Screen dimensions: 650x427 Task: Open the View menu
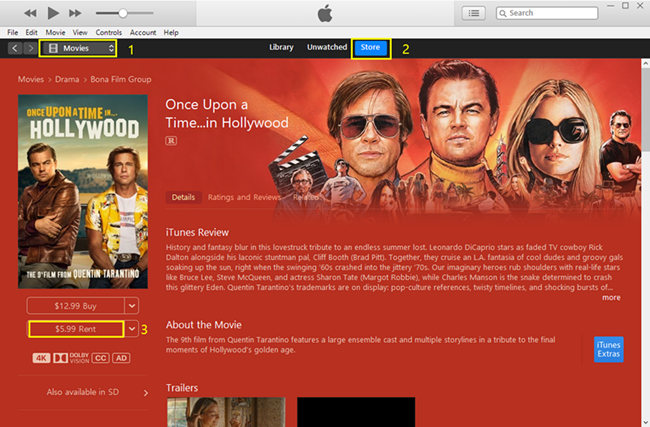80,32
